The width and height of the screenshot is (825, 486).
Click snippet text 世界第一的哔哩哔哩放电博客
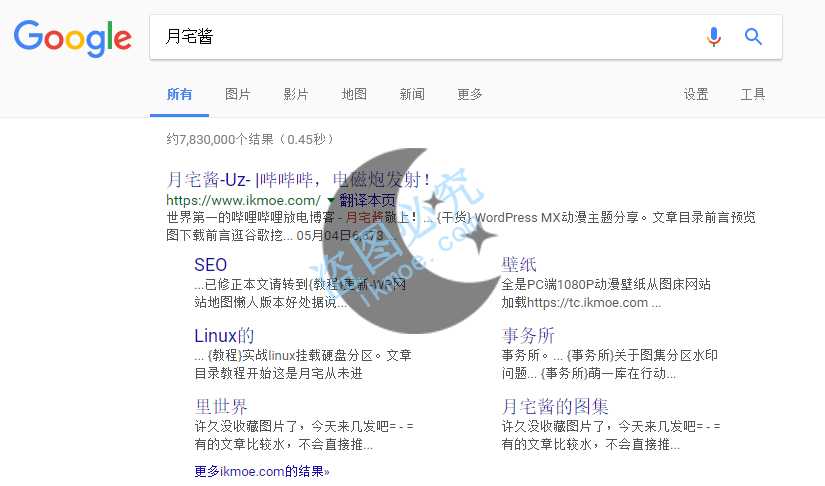[x=250, y=217]
